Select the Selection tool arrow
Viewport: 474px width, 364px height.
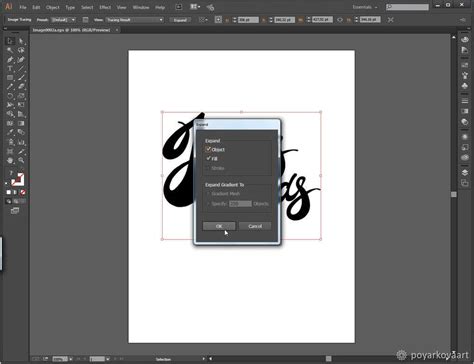tap(10, 41)
